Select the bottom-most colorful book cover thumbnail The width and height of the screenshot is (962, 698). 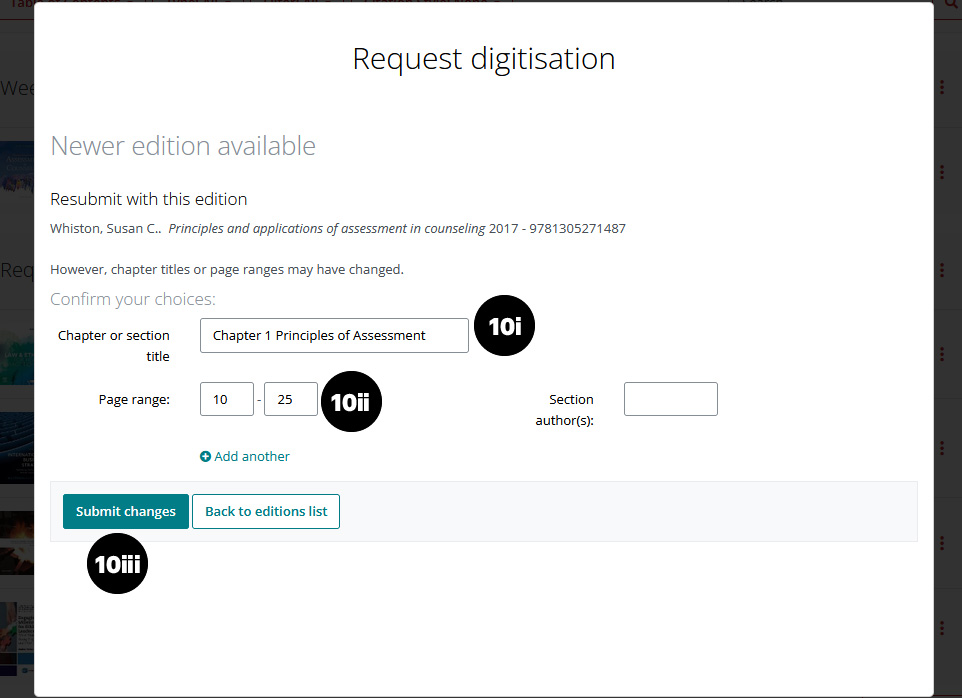16,630
